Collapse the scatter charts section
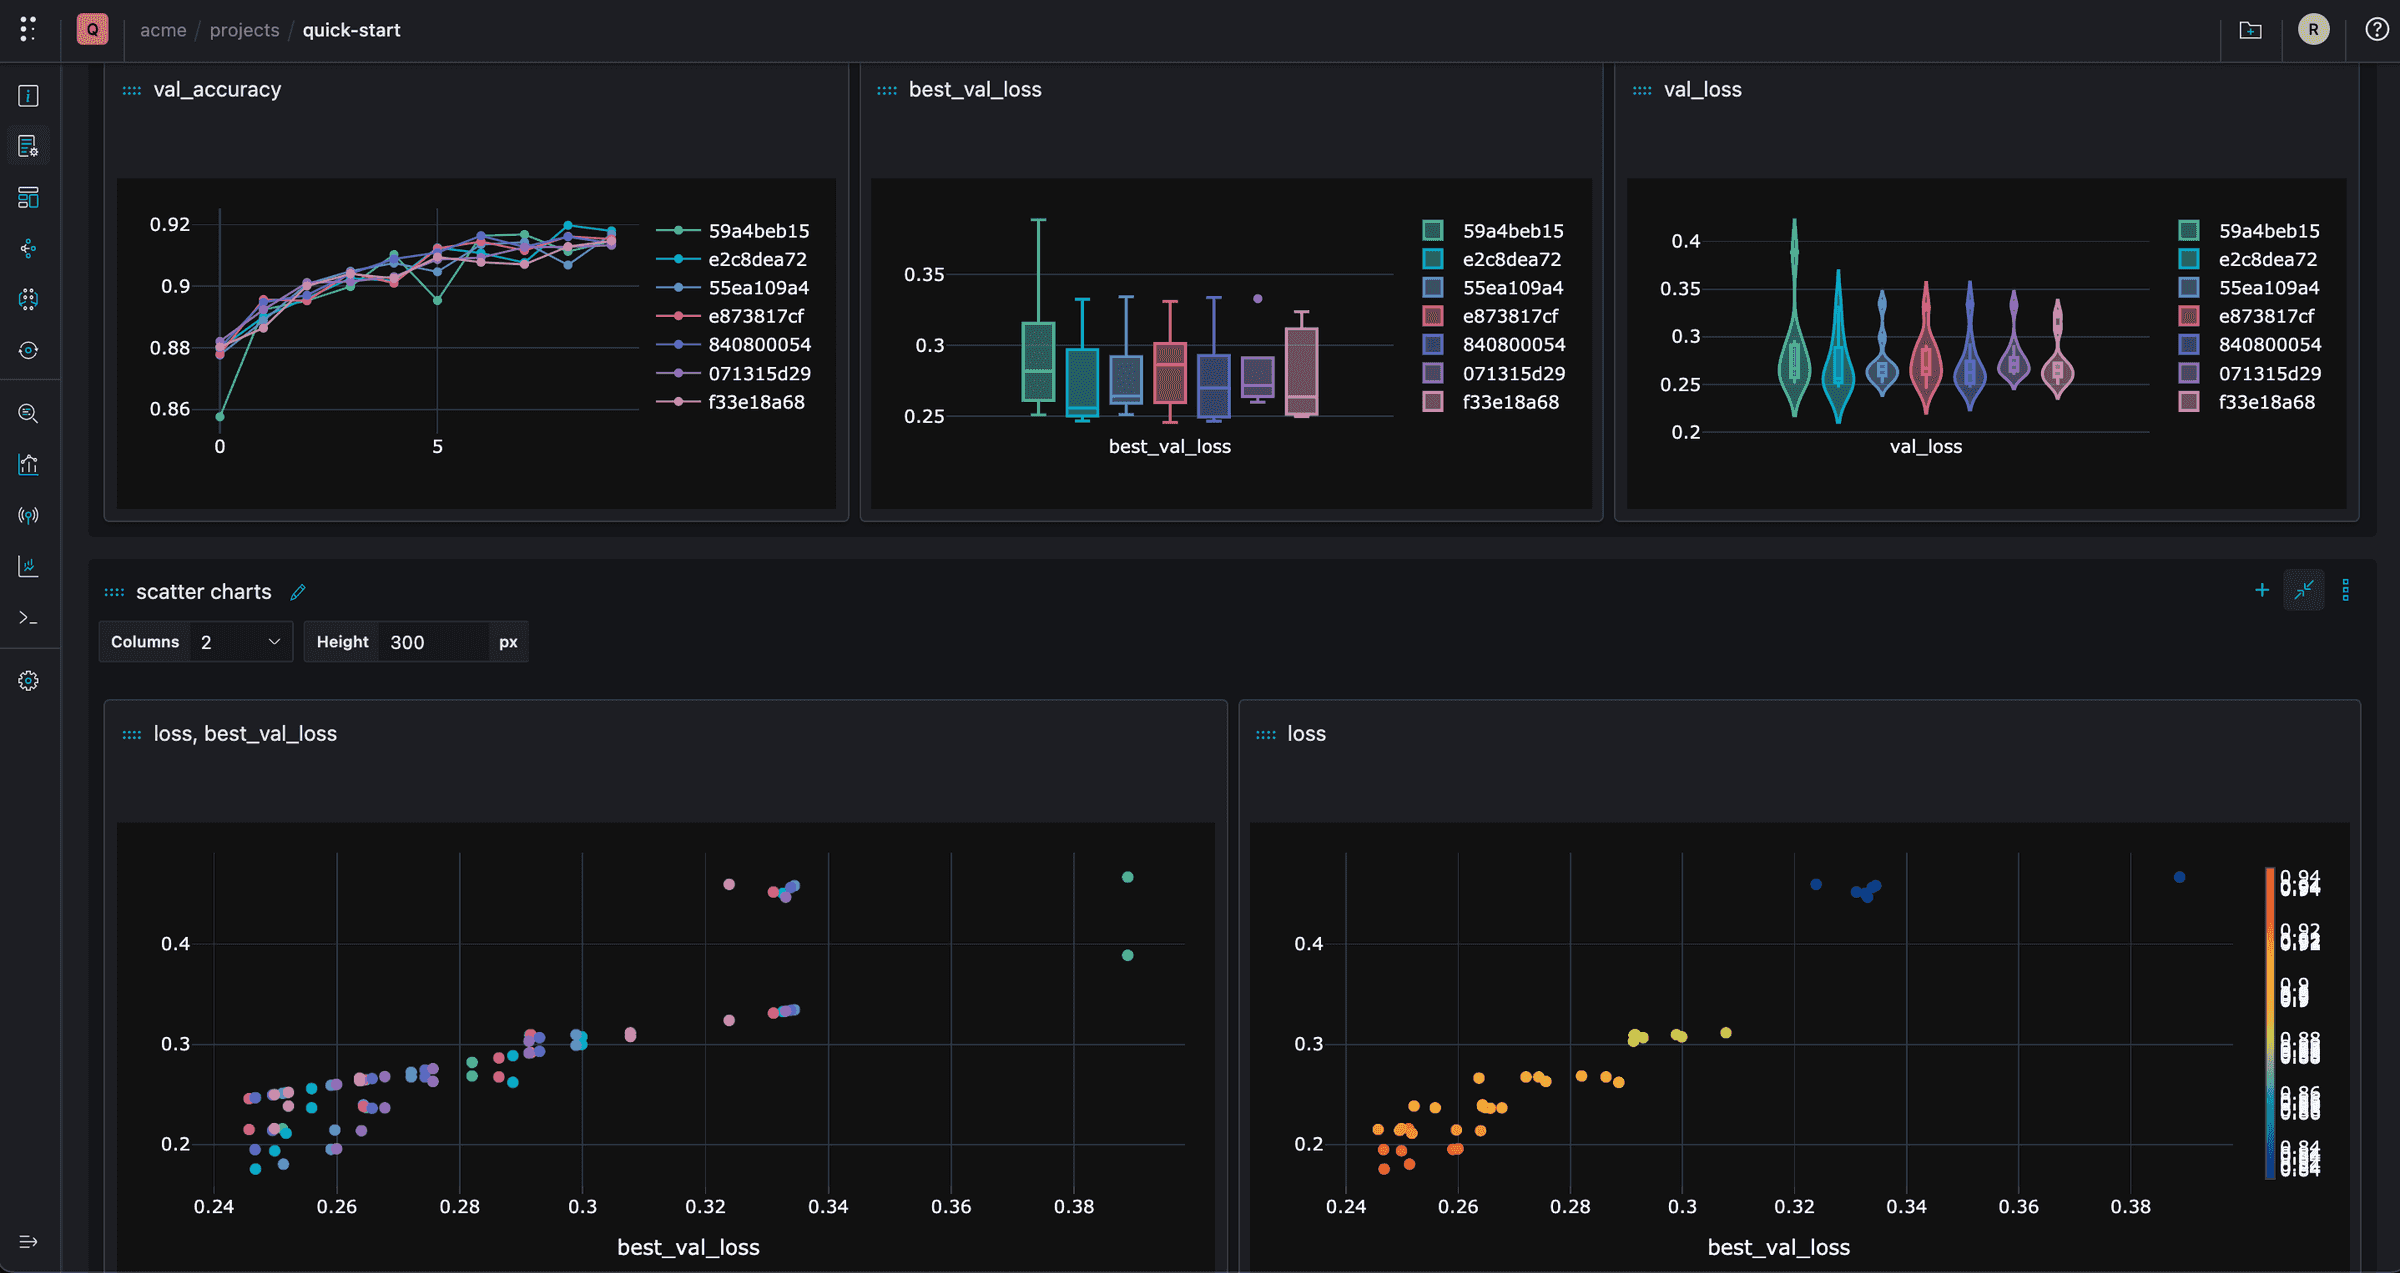The width and height of the screenshot is (2400, 1273). 2304,590
